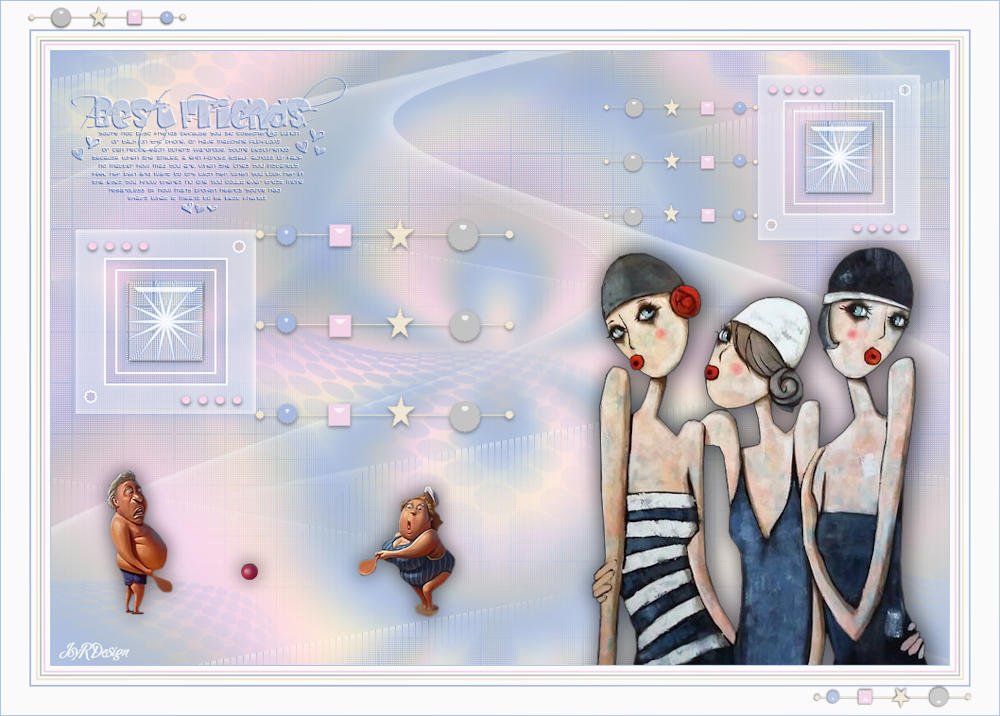
Task: Click the shirtless cartoon man holding a paddle
Action: coord(138,543)
